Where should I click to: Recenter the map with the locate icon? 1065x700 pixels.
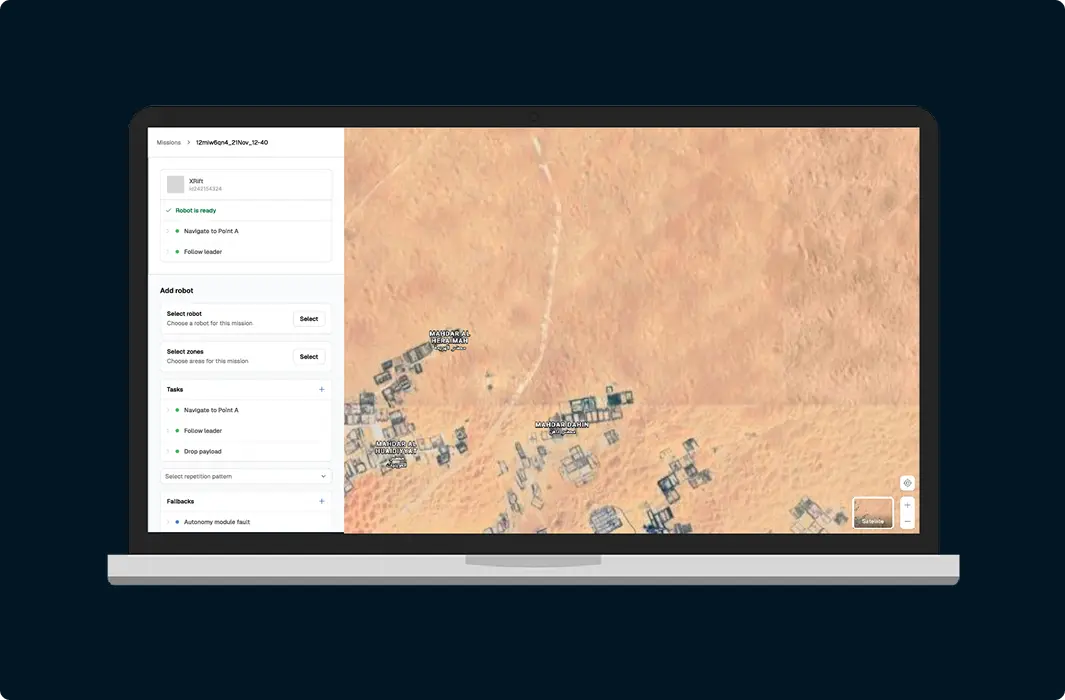[907, 483]
